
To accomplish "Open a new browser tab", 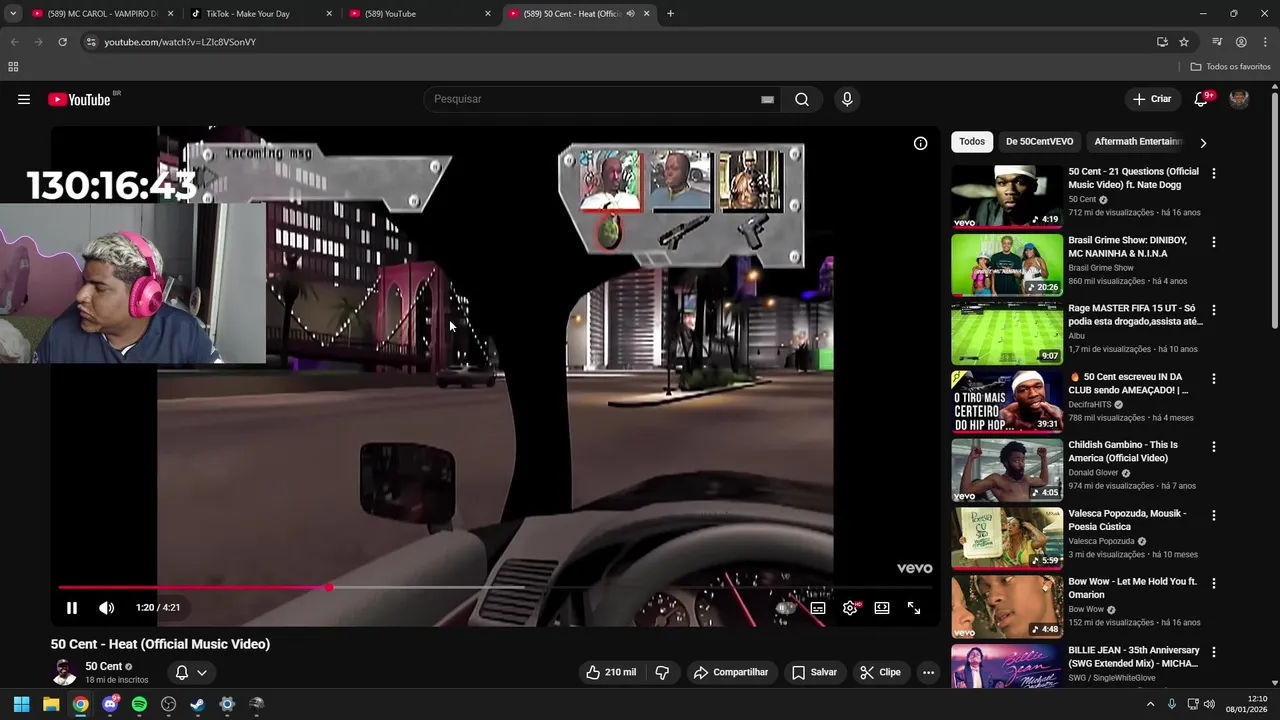I will 670,14.
